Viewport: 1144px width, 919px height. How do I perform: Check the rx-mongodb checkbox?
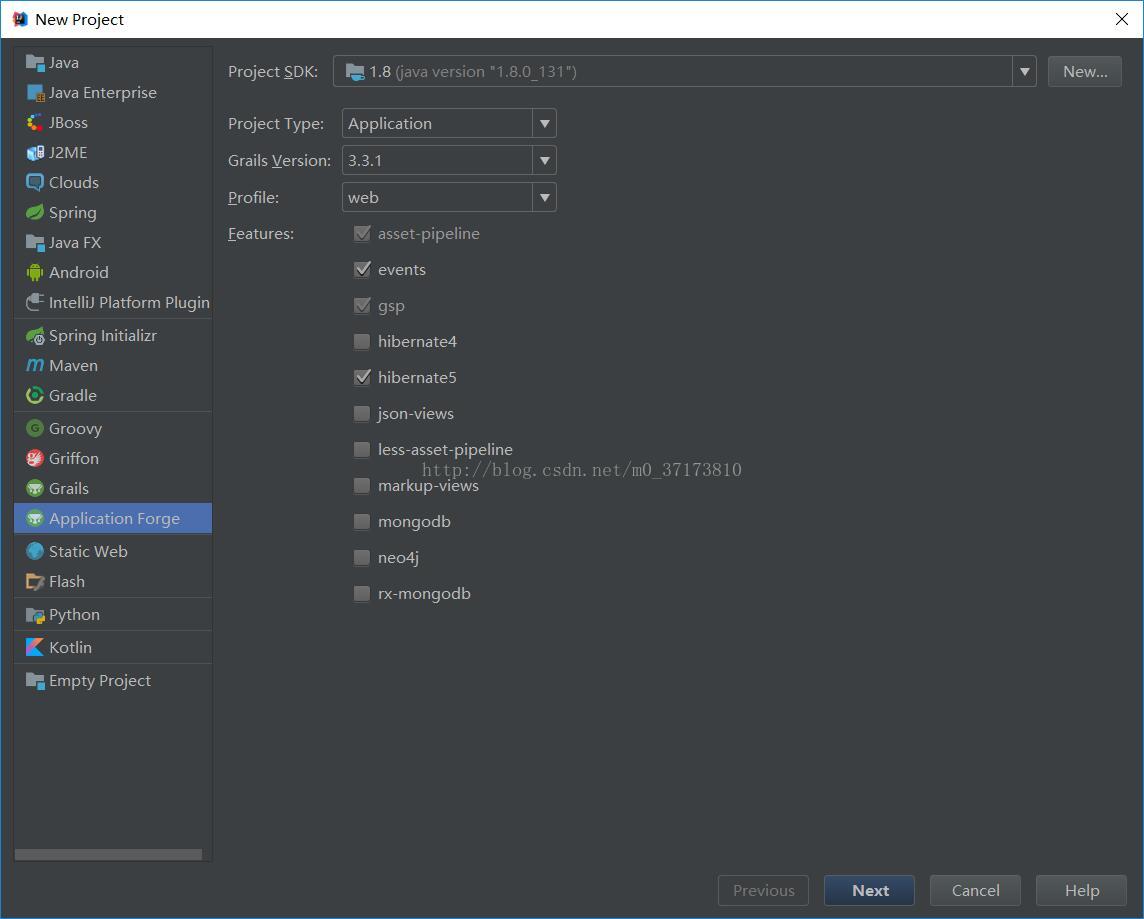[362, 594]
